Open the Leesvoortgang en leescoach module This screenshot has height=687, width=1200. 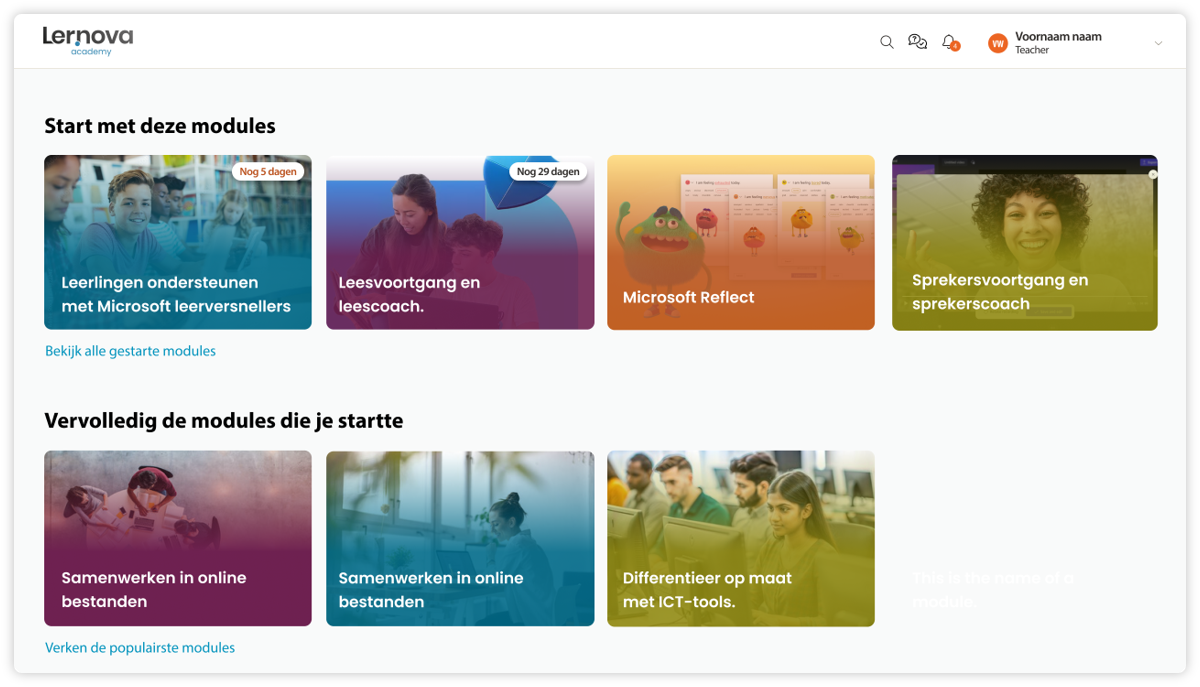[460, 242]
